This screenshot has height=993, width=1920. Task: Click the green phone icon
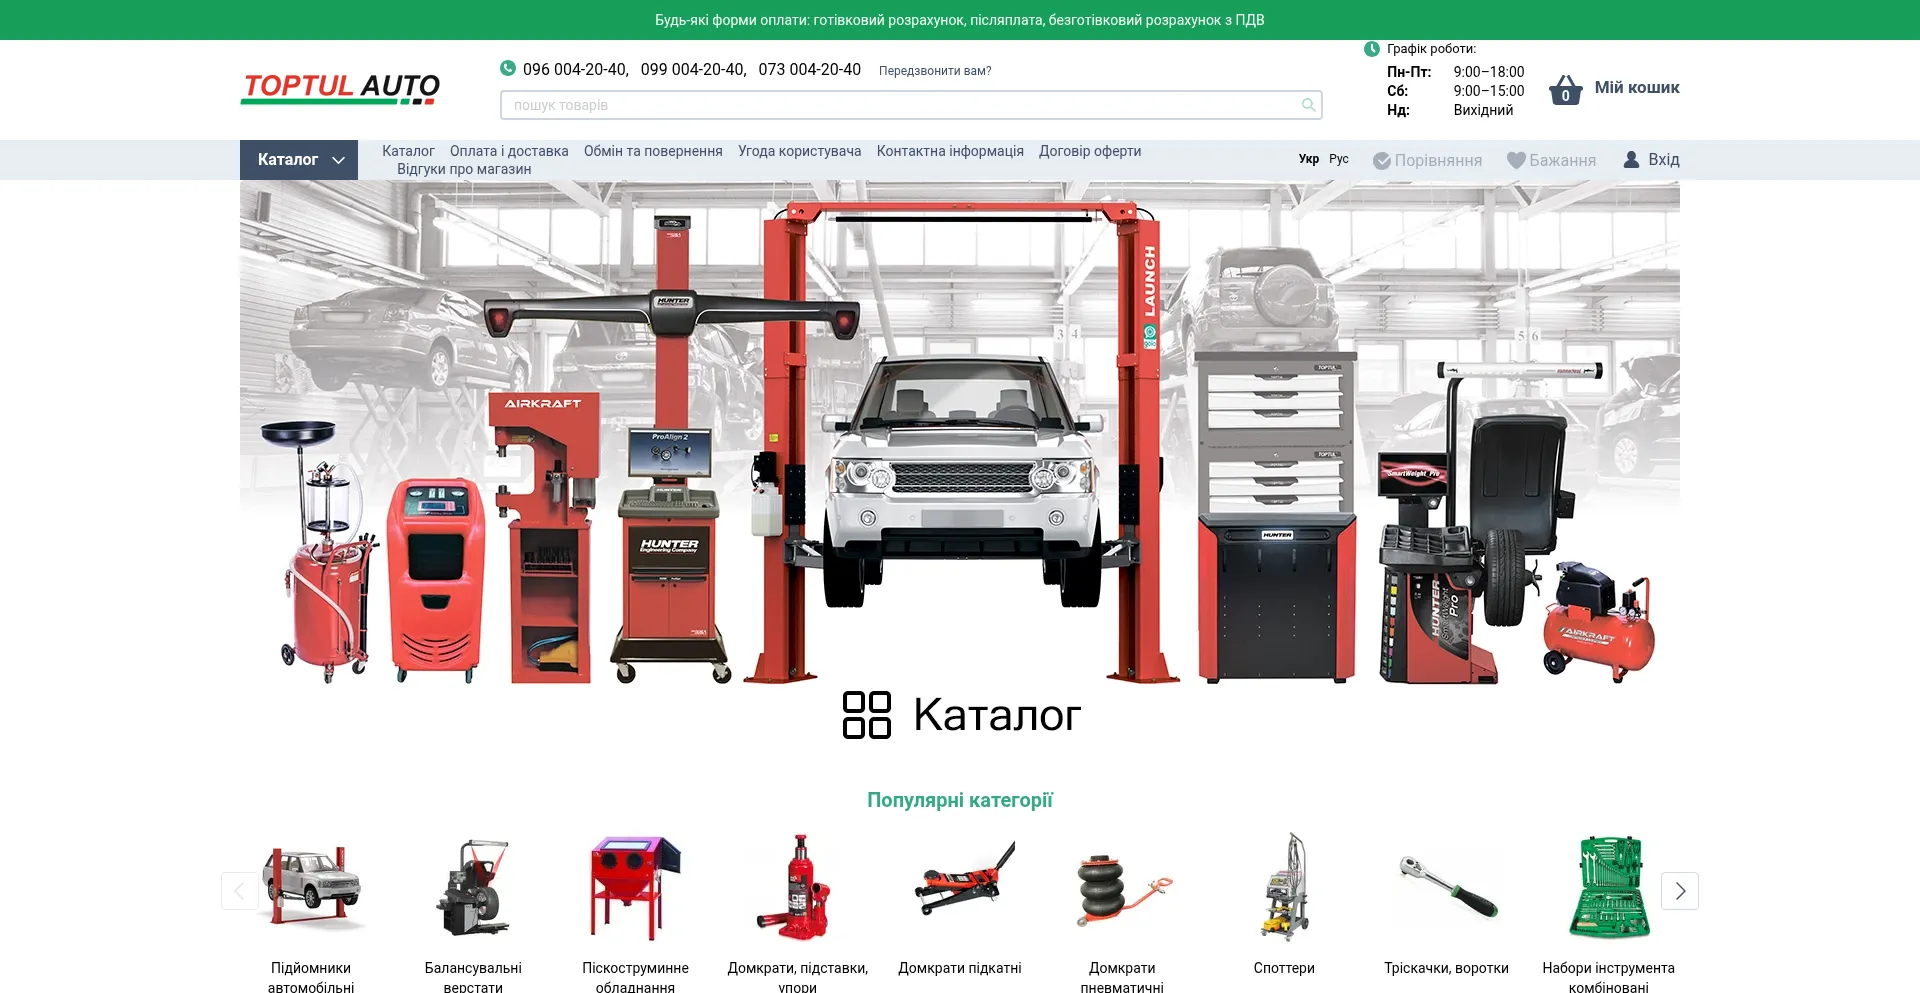[x=508, y=68]
